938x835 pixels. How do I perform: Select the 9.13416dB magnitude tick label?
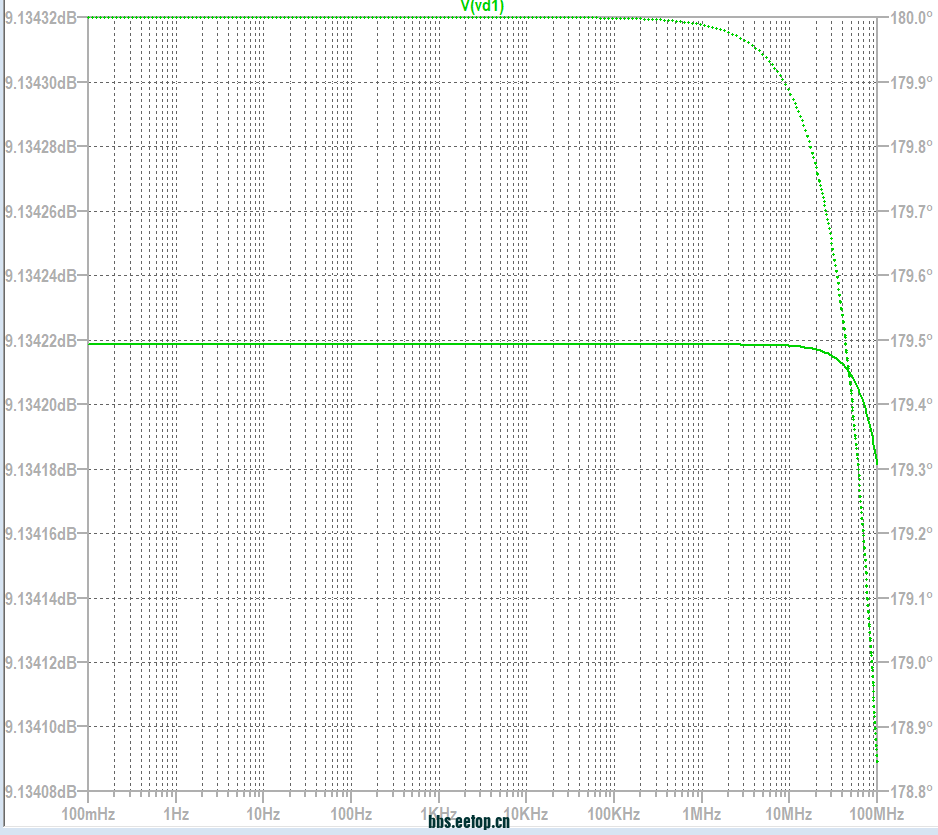point(40,534)
